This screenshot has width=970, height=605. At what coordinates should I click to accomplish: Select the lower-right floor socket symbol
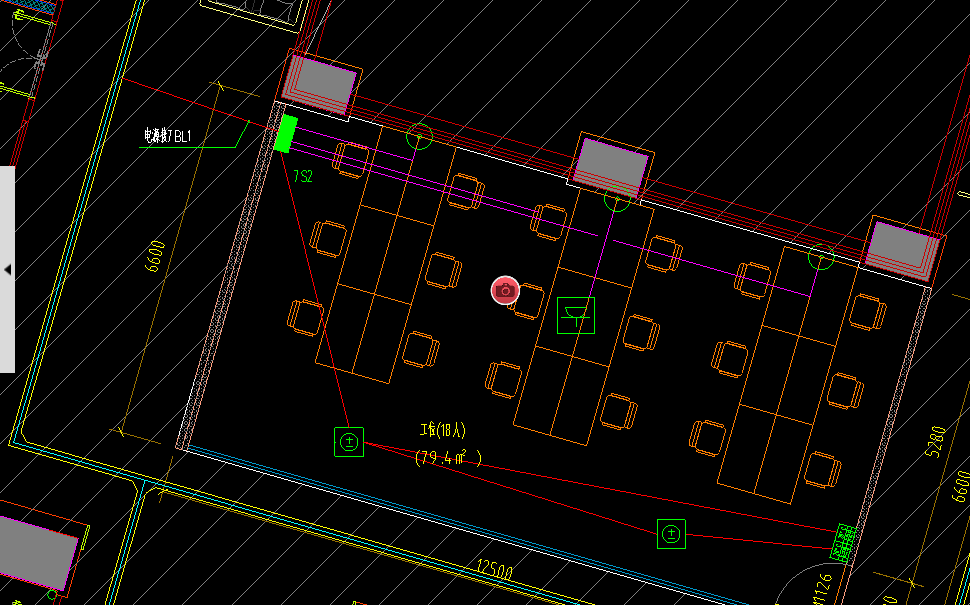(671, 534)
